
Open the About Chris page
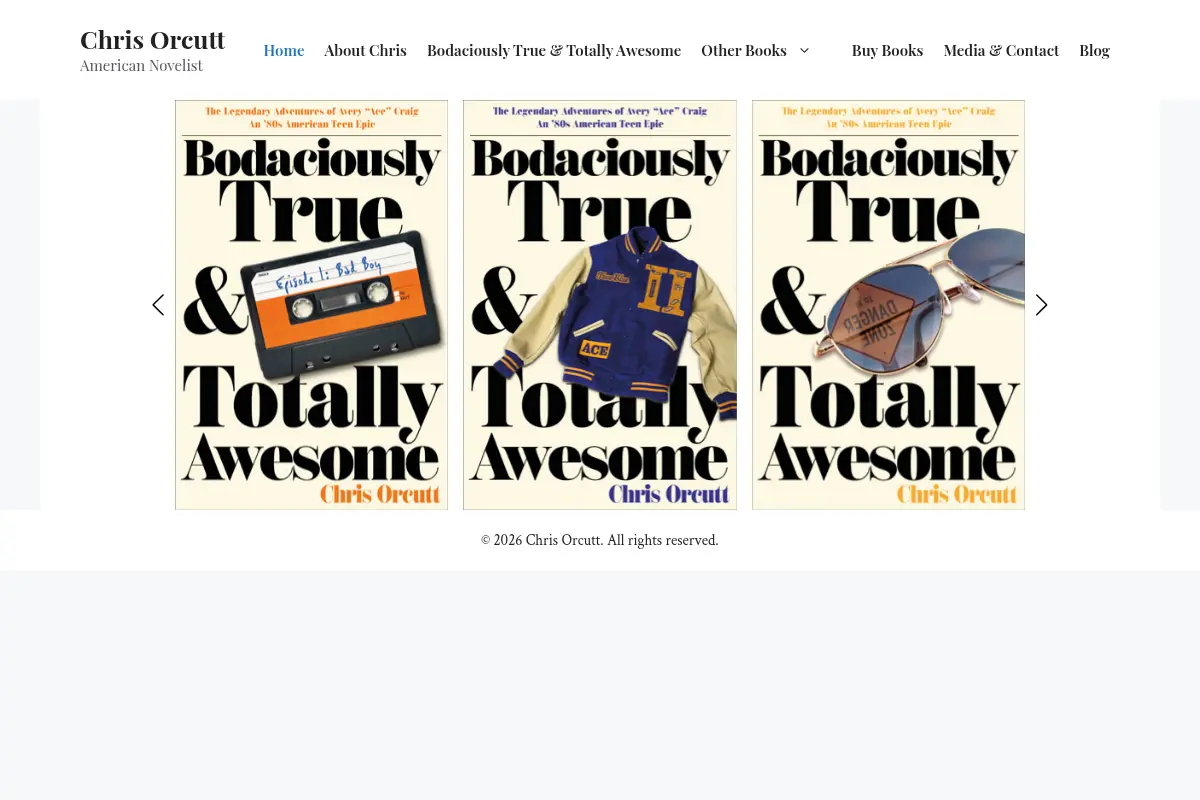[365, 50]
